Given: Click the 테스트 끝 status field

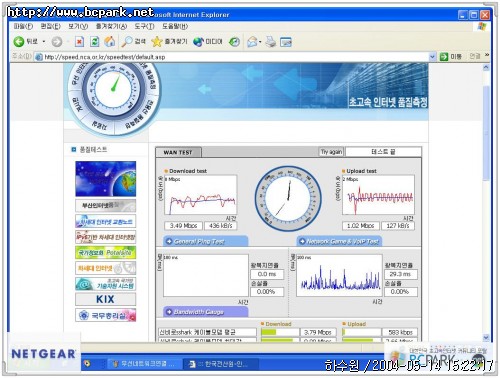Looking at the screenshot, I should [x=383, y=152].
